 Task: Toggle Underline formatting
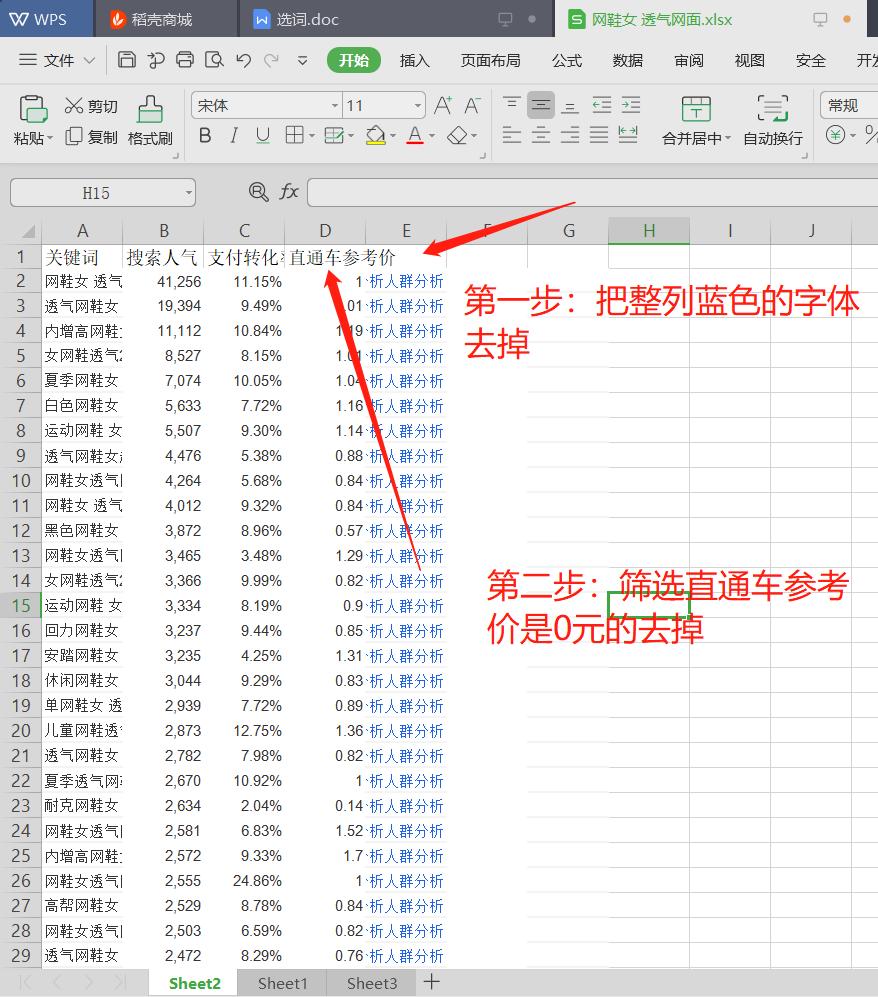tap(263, 135)
